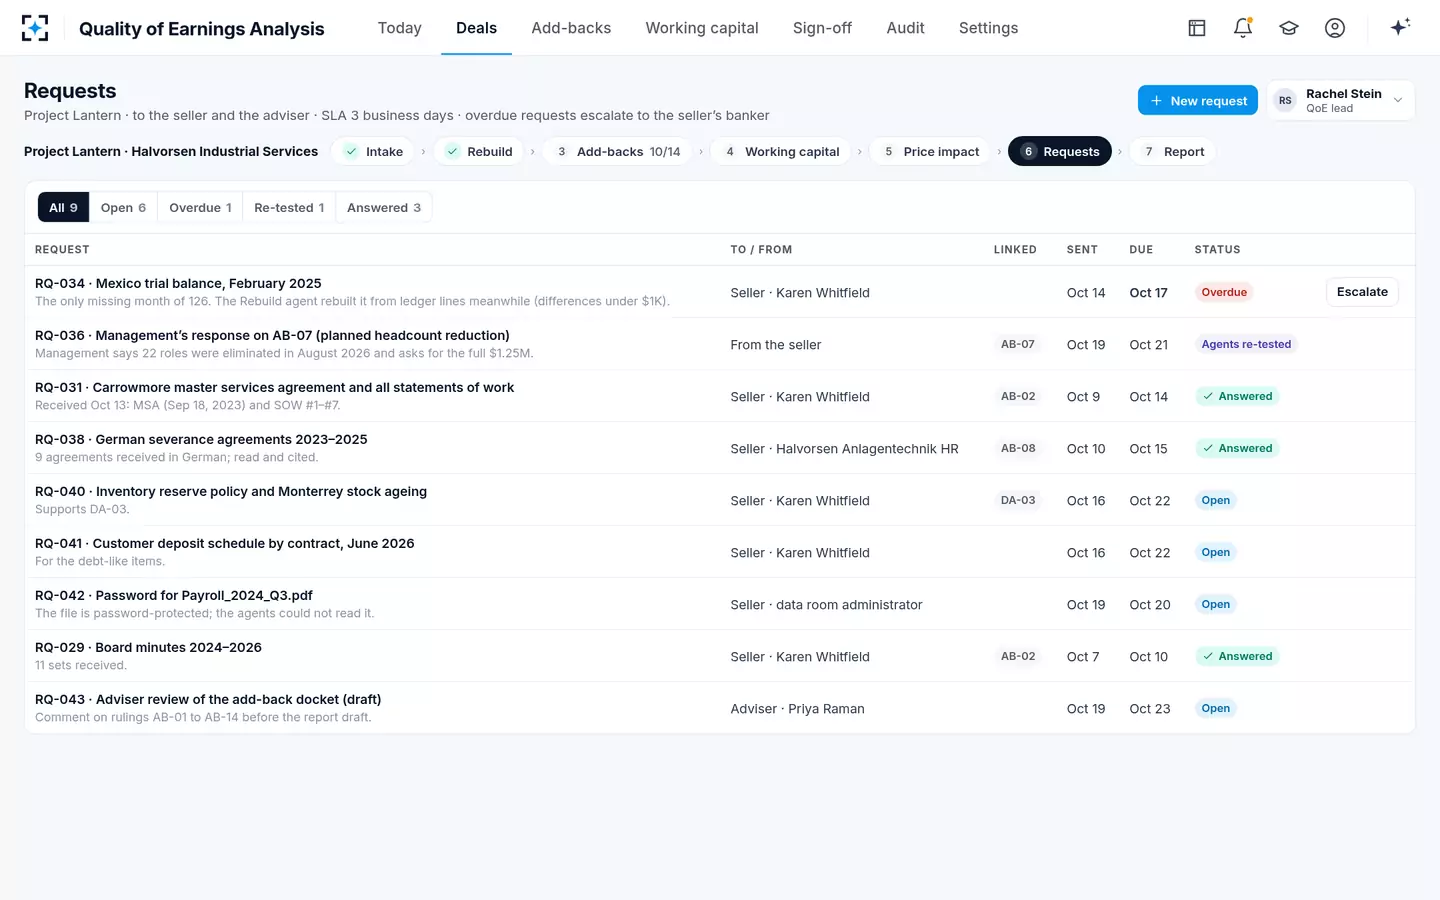Go to Working capital in top navigation

point(702,28)
